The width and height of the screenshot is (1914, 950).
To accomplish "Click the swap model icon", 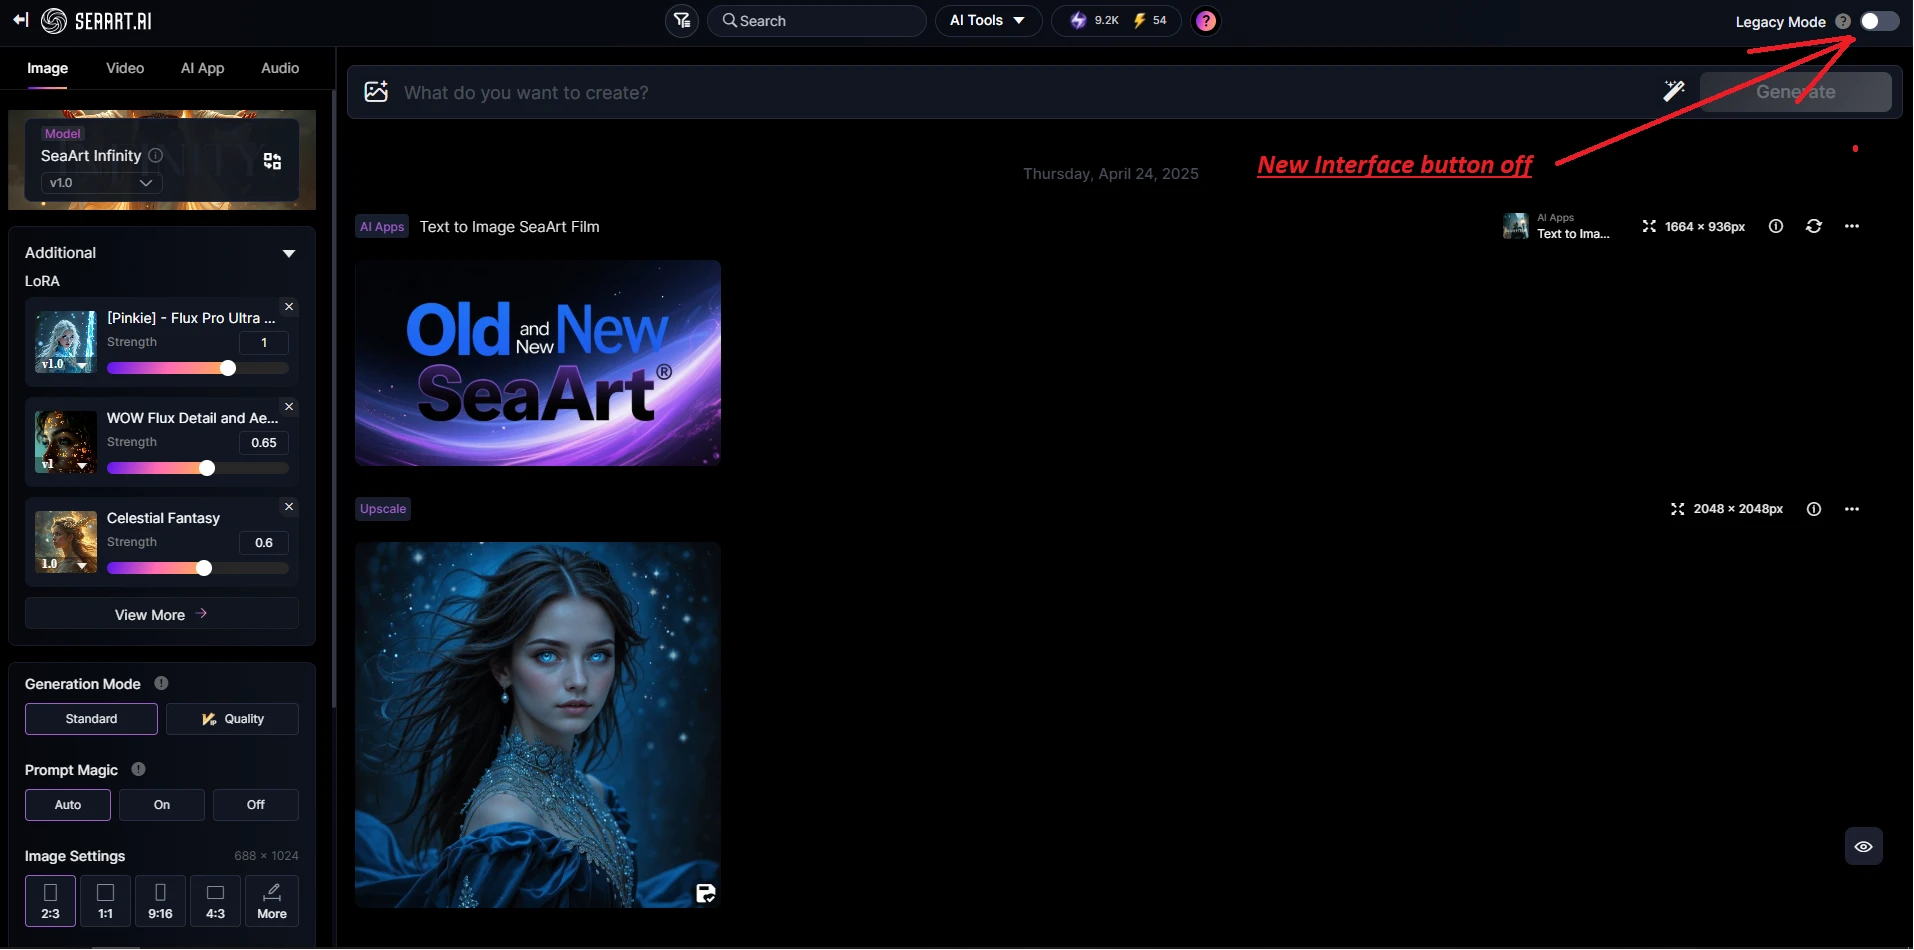I will 272,161.
